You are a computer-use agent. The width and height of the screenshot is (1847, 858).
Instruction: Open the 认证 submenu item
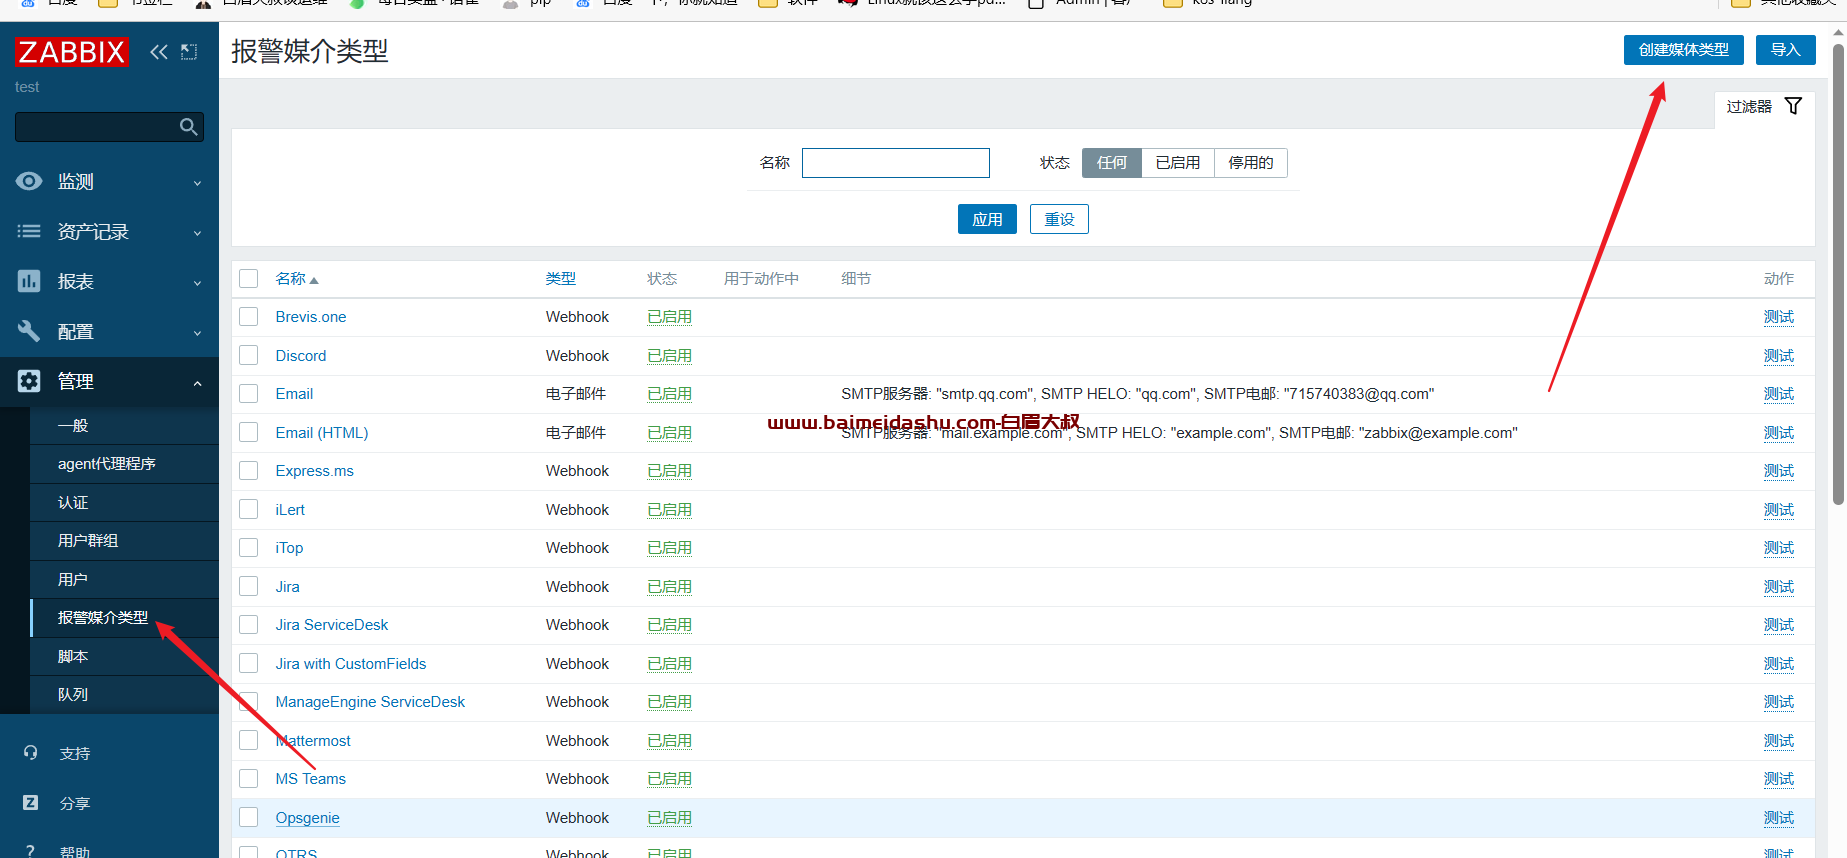pyautogui.click(x=124, y=503)
